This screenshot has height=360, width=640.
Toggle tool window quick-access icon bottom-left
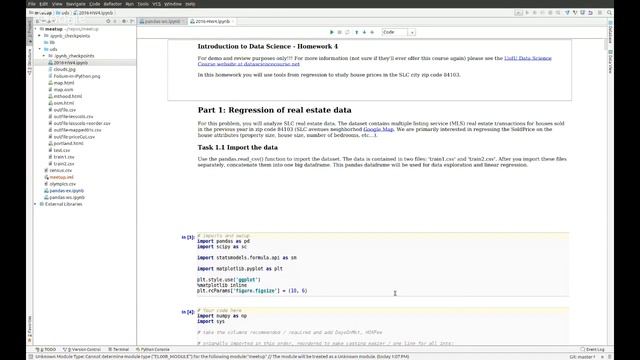click(x=30, y=357)
